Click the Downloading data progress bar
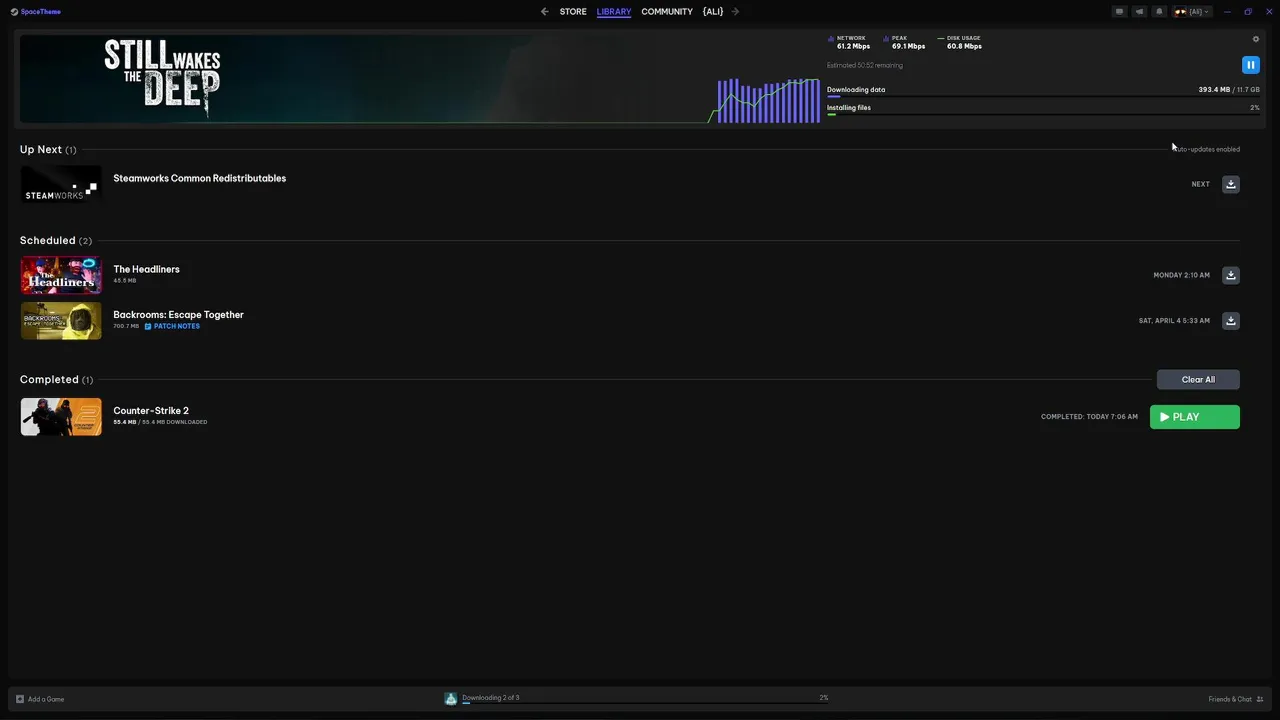Viewport: 1280px width, 720px height. [1043, 97]
